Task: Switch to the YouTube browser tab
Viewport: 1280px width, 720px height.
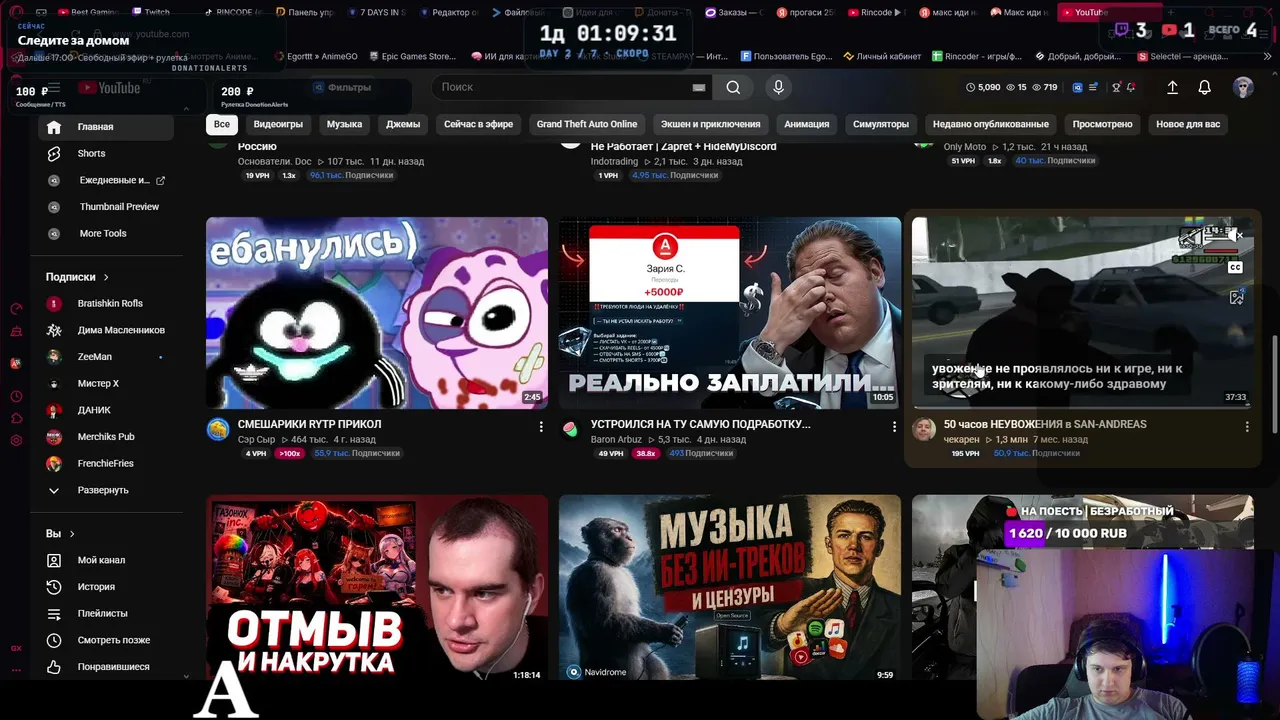Action: 1109,12
